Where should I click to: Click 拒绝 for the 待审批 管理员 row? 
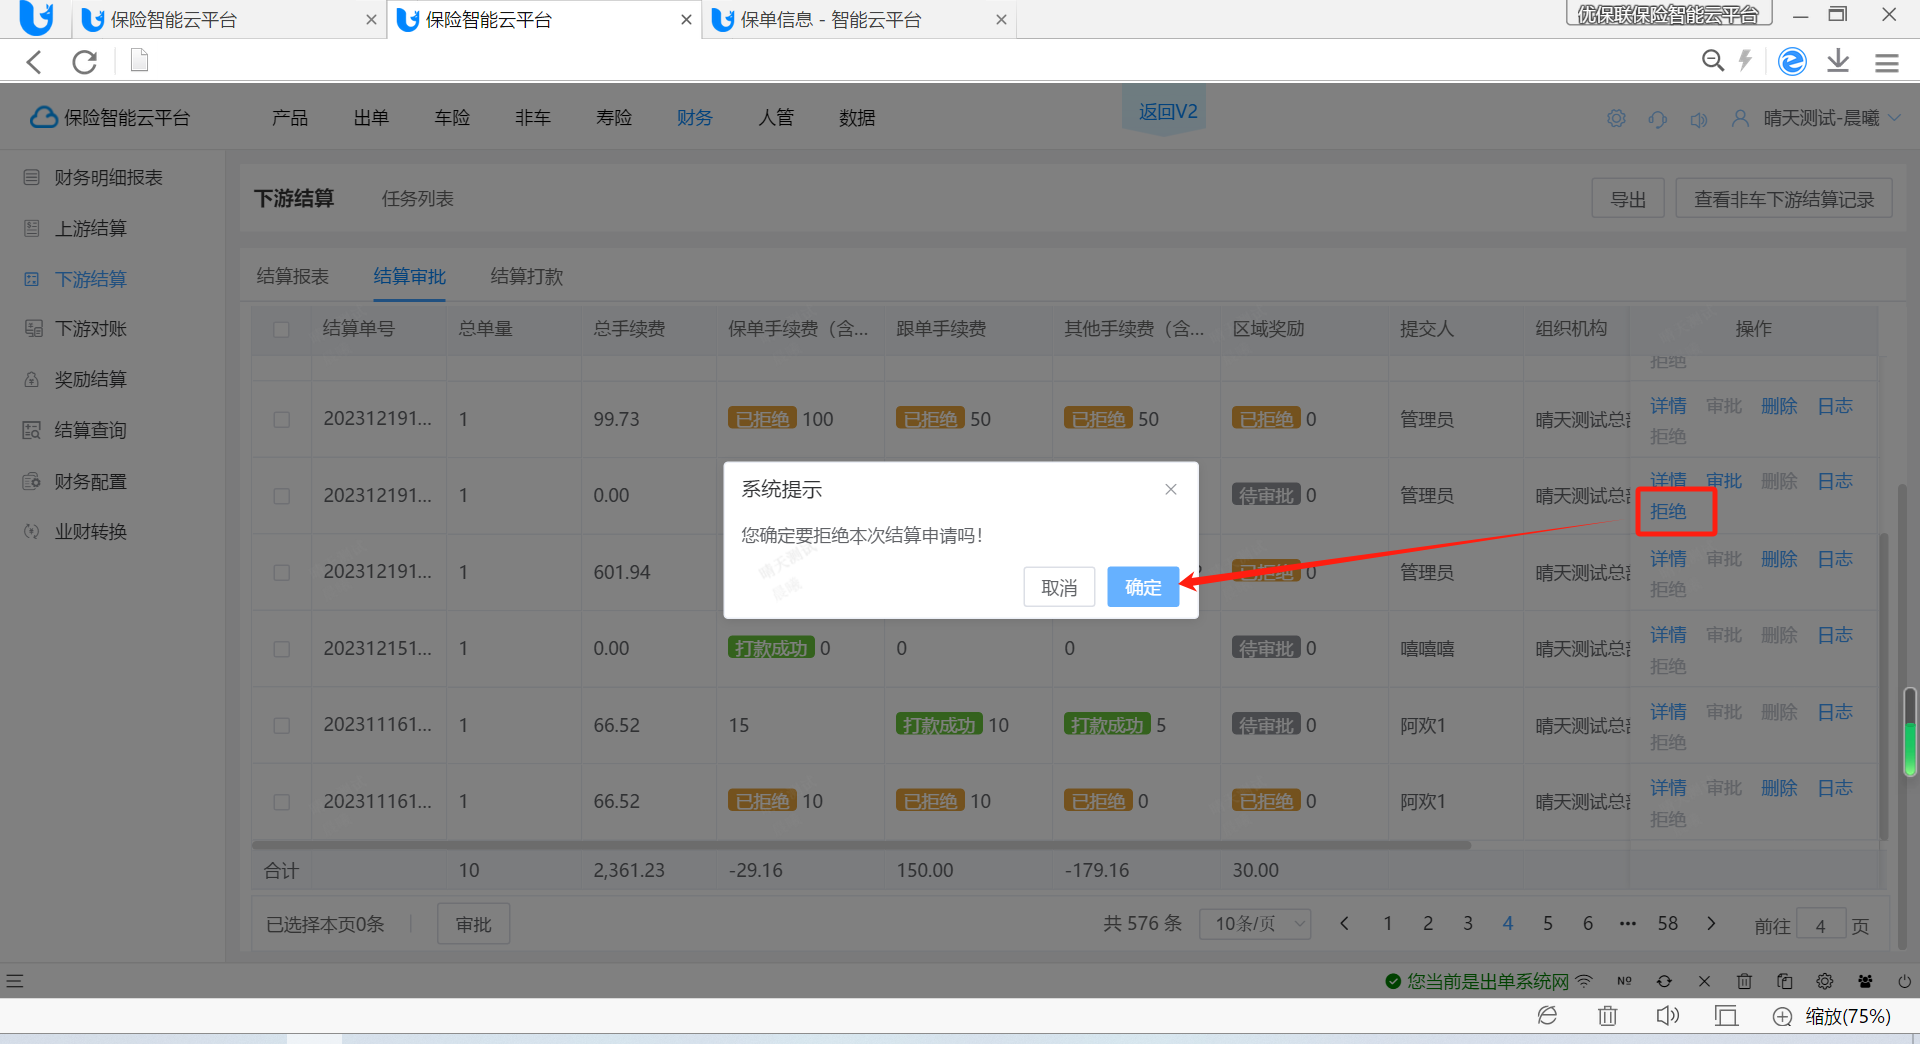tap(1668, 511)
